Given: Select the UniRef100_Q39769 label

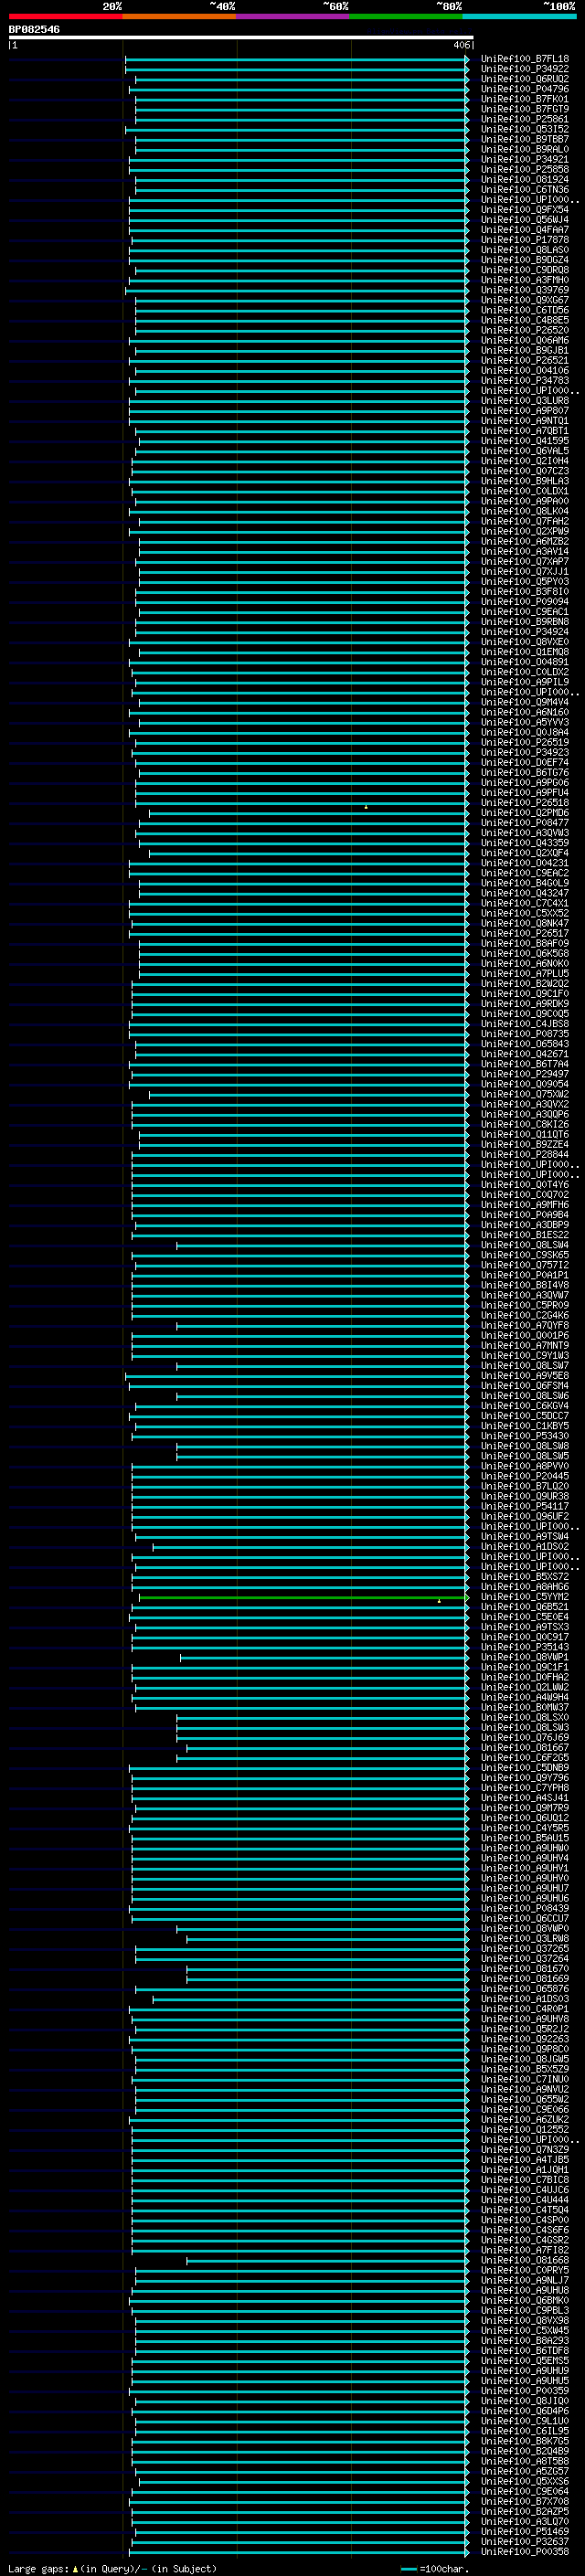Looking at the screenshot, I should 525,290.
